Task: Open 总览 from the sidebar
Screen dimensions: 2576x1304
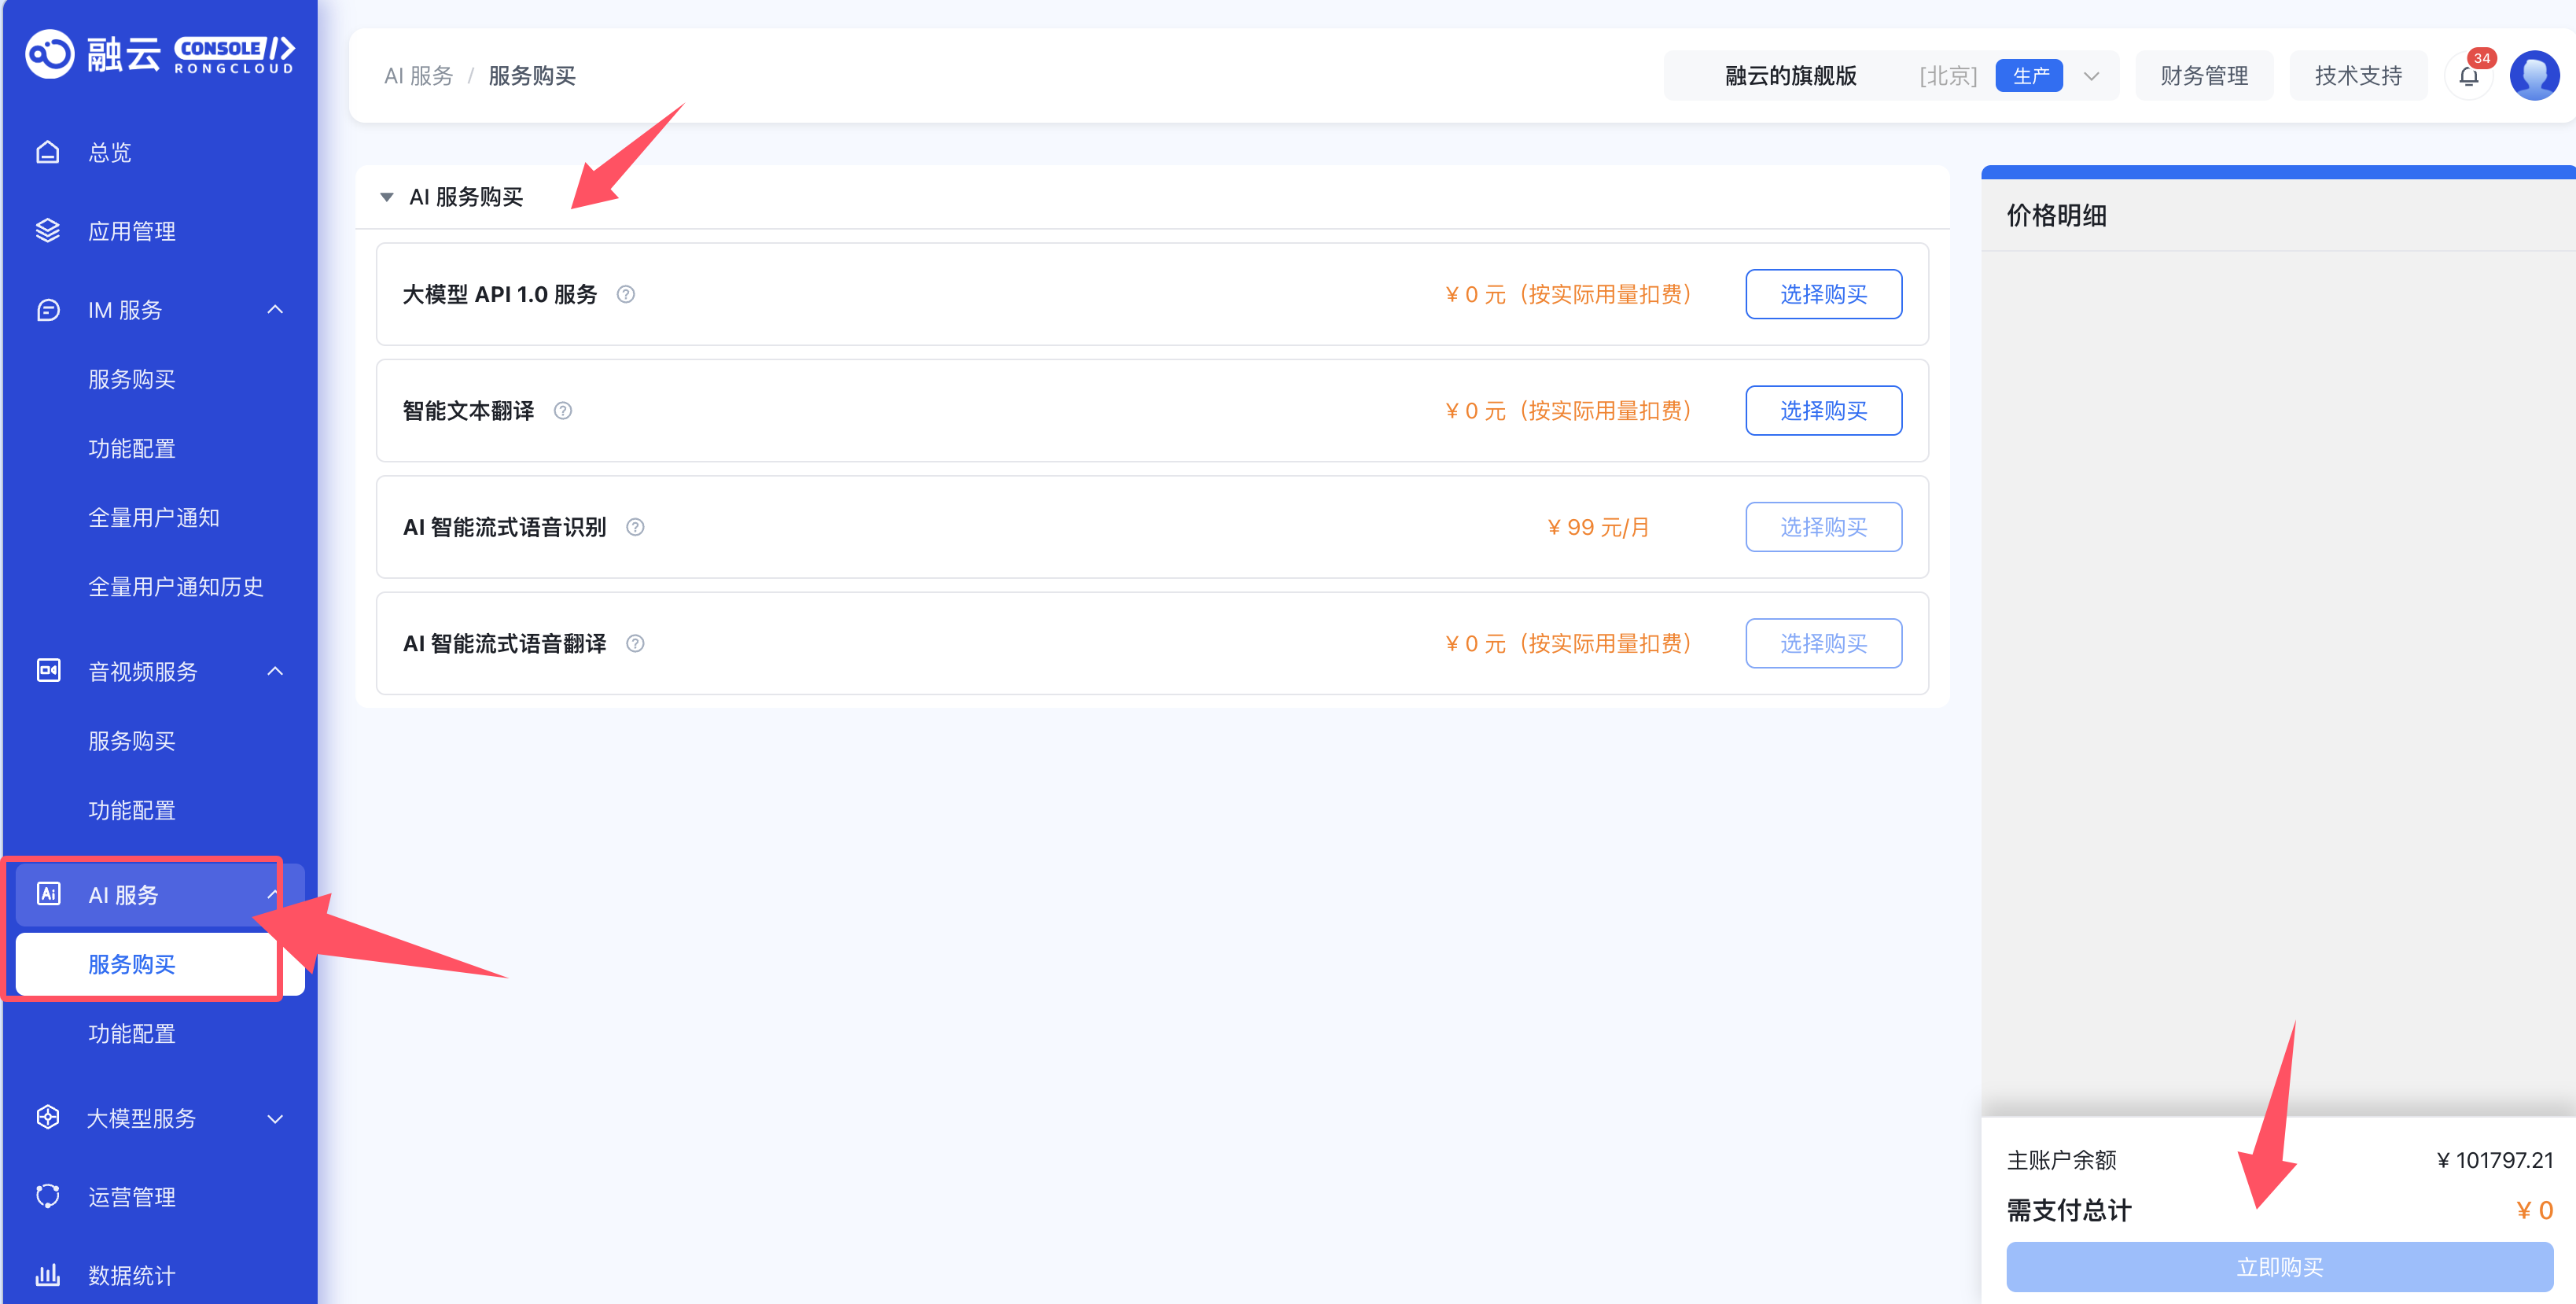Action: (x=110, y=152)
